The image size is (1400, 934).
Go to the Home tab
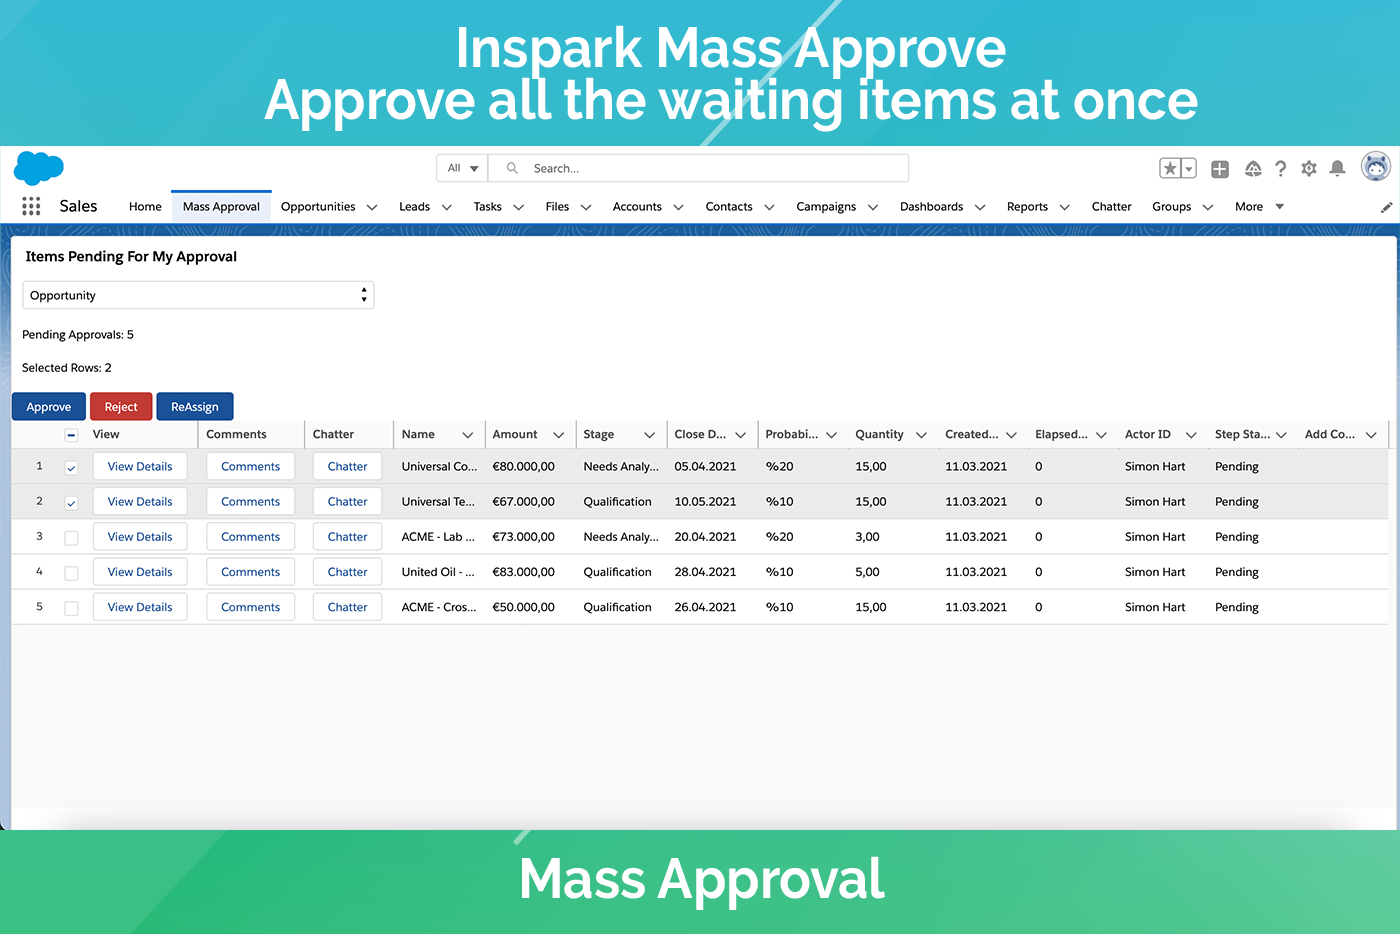pos(145,206)
